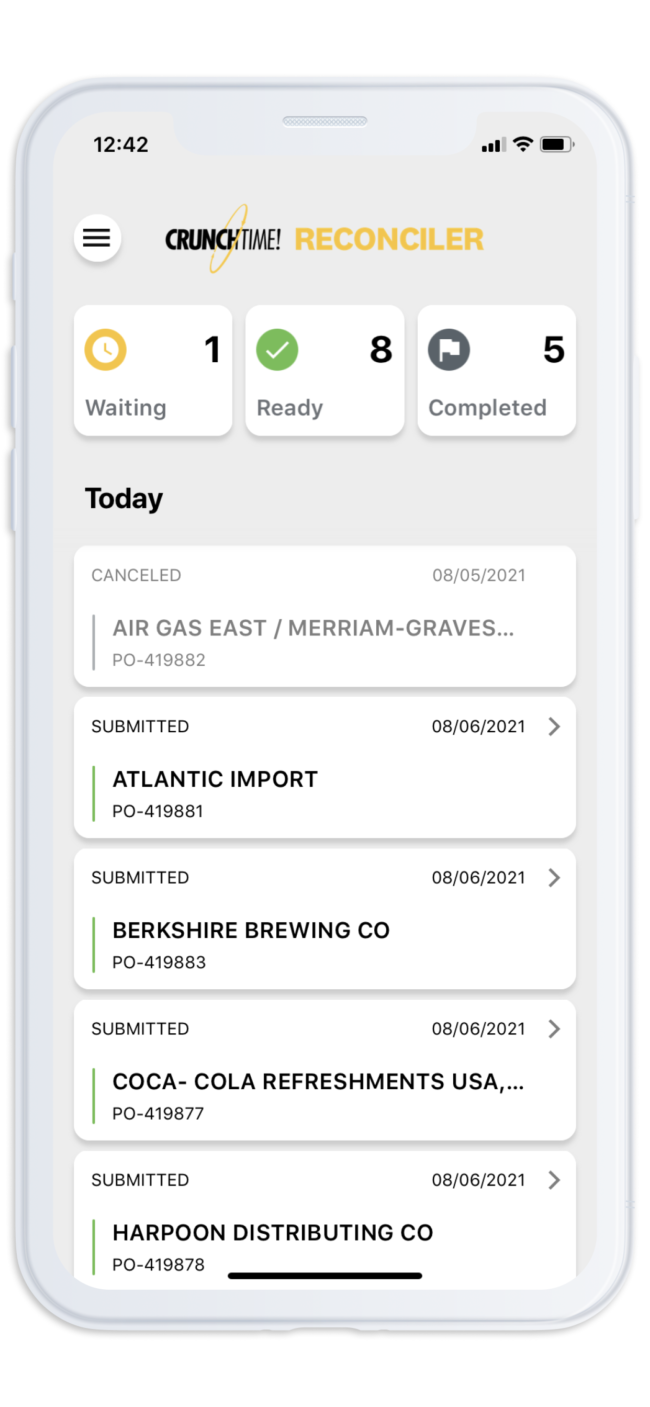The image size is (650, 1407).
Task: Open the canceled Air Gas East order
Action: 325,616
